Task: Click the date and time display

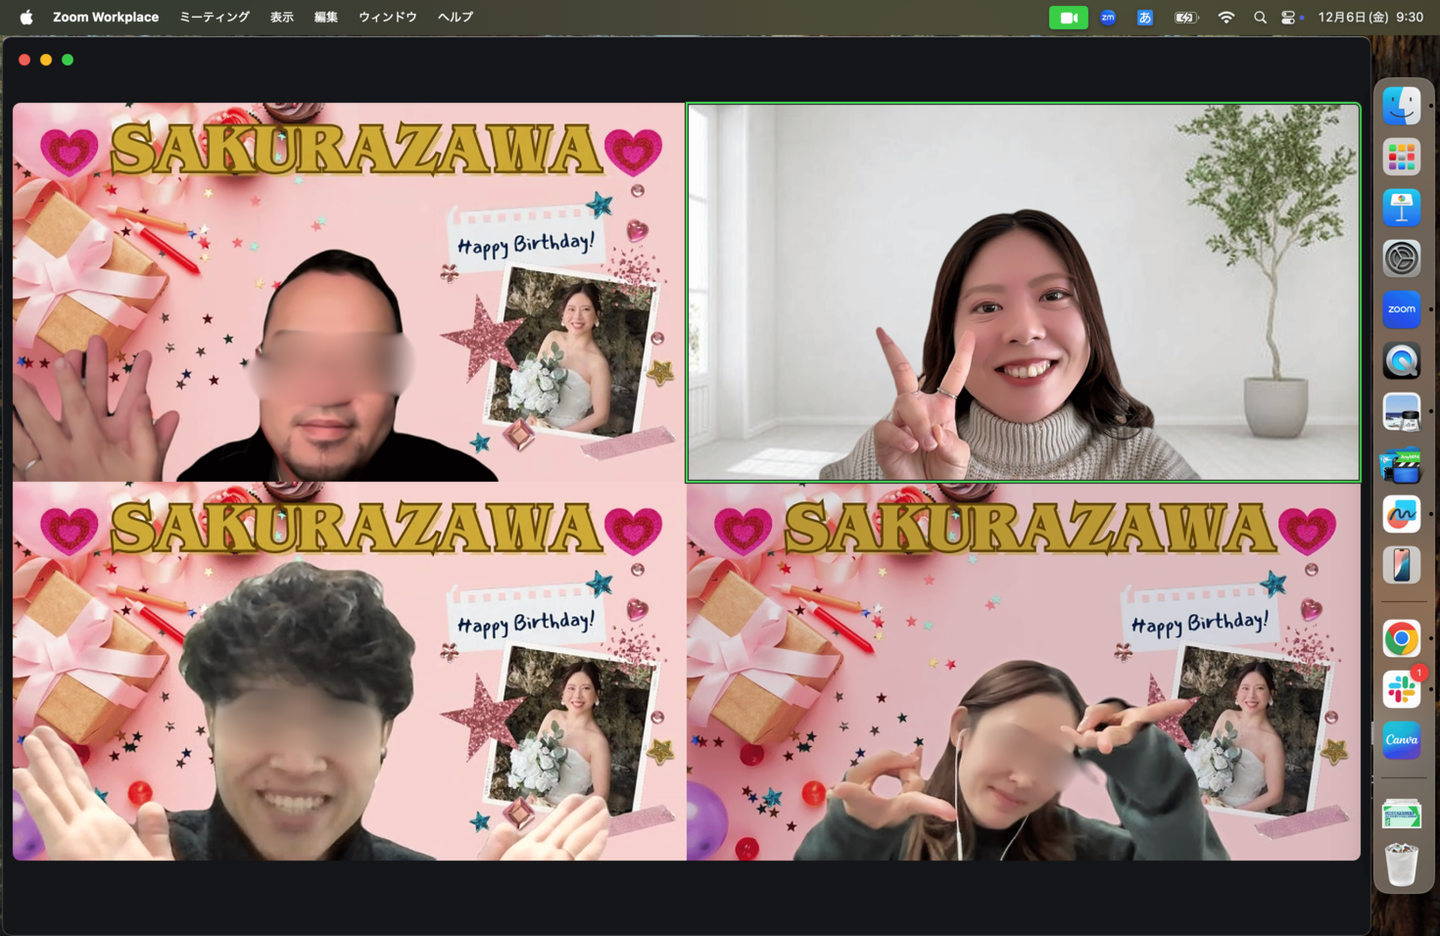Action: (1370, 17)
